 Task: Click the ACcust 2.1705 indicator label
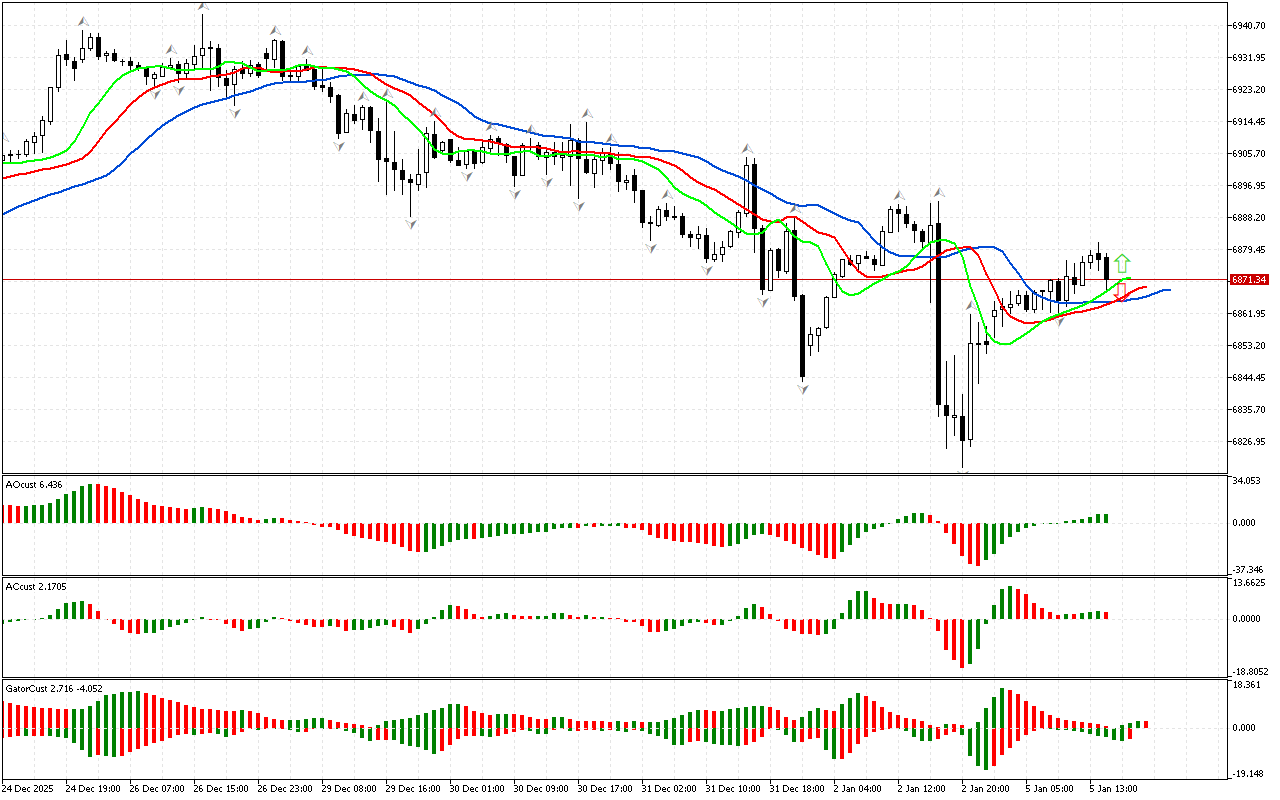36,586
